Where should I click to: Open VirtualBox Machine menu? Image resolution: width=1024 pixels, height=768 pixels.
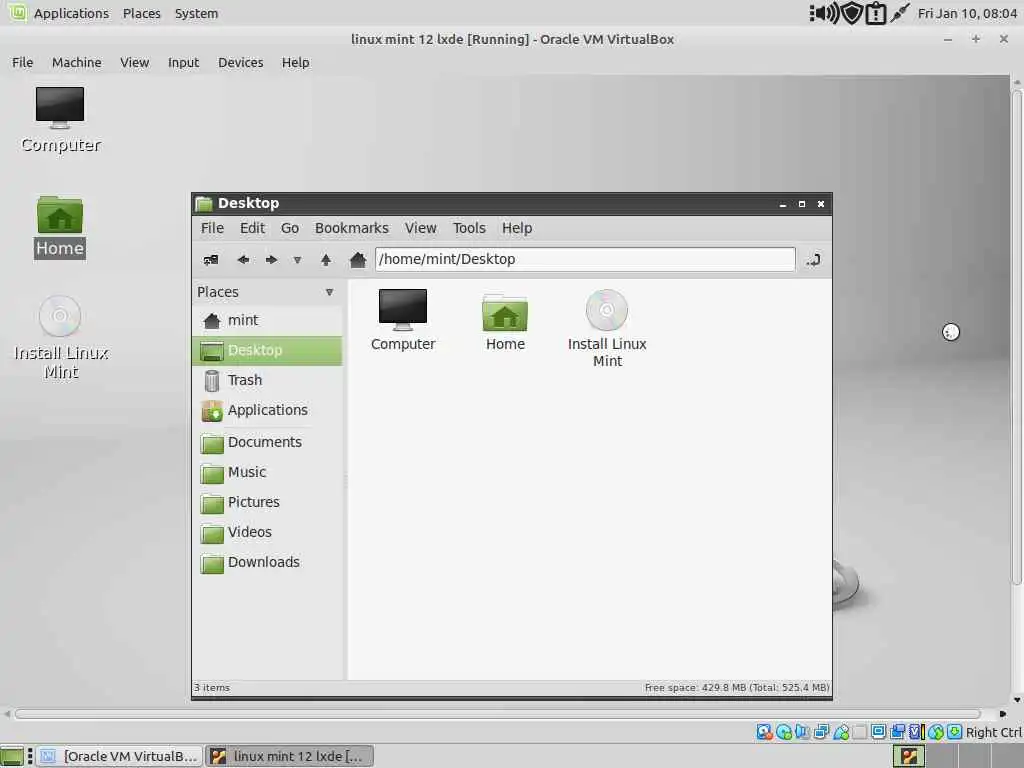pos(76,63)
